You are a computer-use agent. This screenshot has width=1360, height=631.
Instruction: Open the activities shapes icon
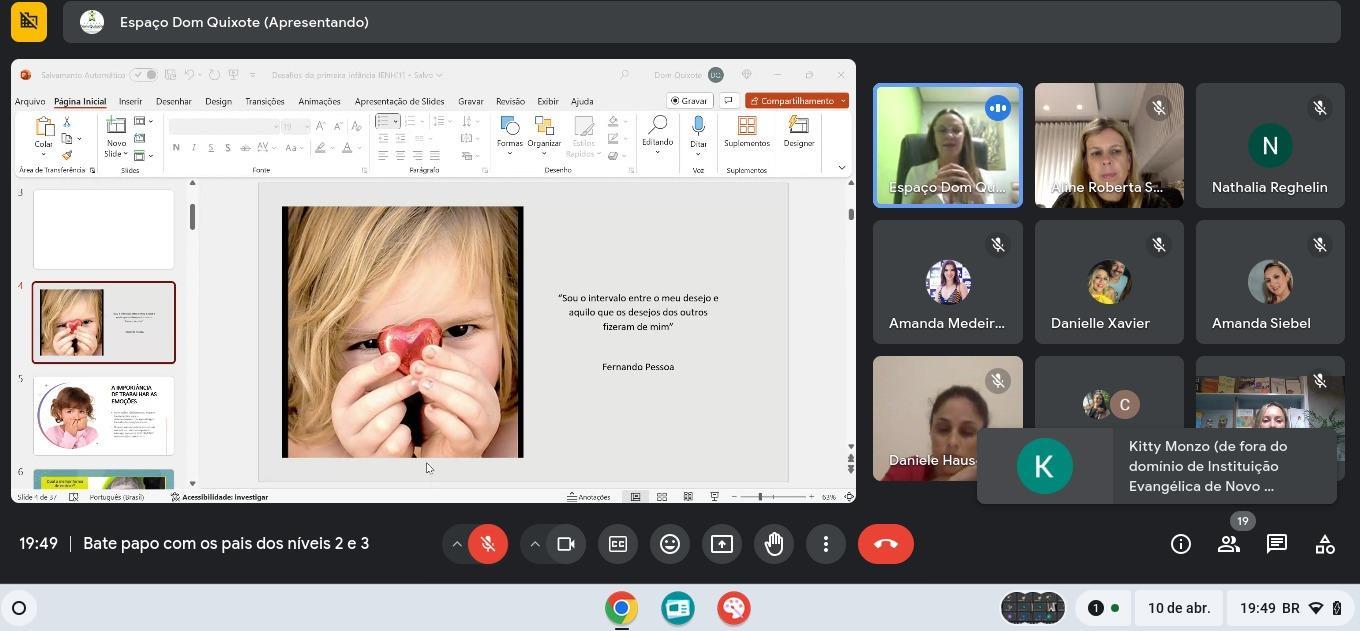click(x=1325, y=544)
